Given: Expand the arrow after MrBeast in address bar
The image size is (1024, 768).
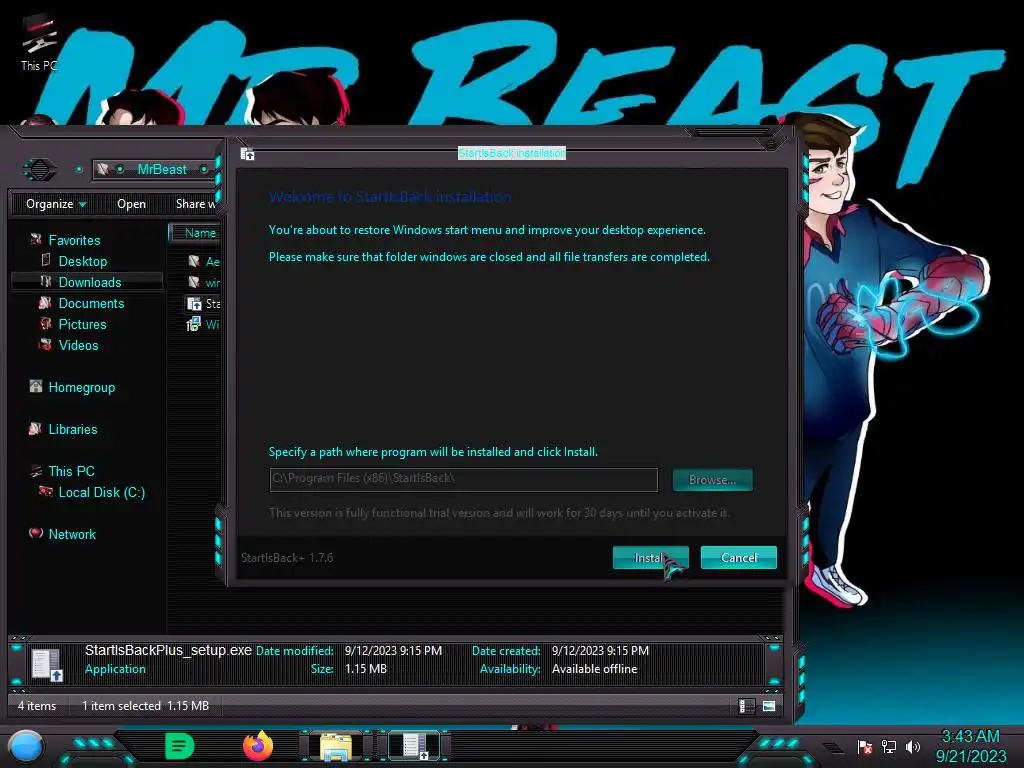Looking at the screenshot, I should [x=204, y=170].
